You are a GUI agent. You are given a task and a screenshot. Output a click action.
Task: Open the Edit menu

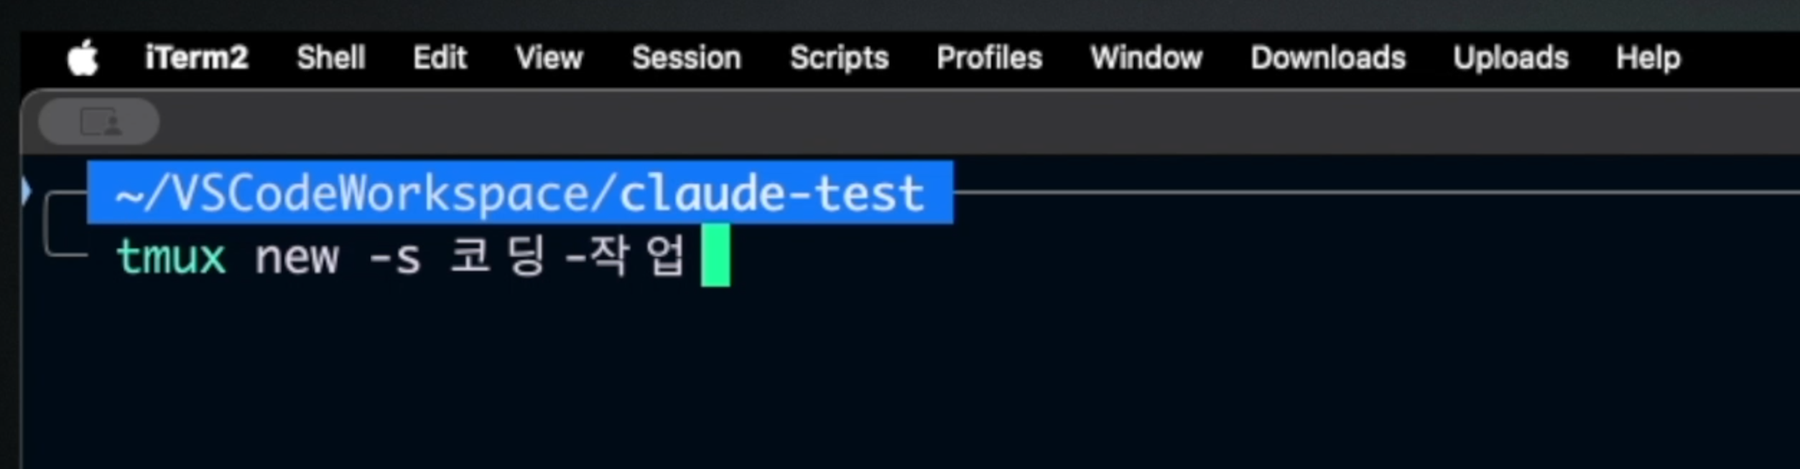(x=440, y=58)
